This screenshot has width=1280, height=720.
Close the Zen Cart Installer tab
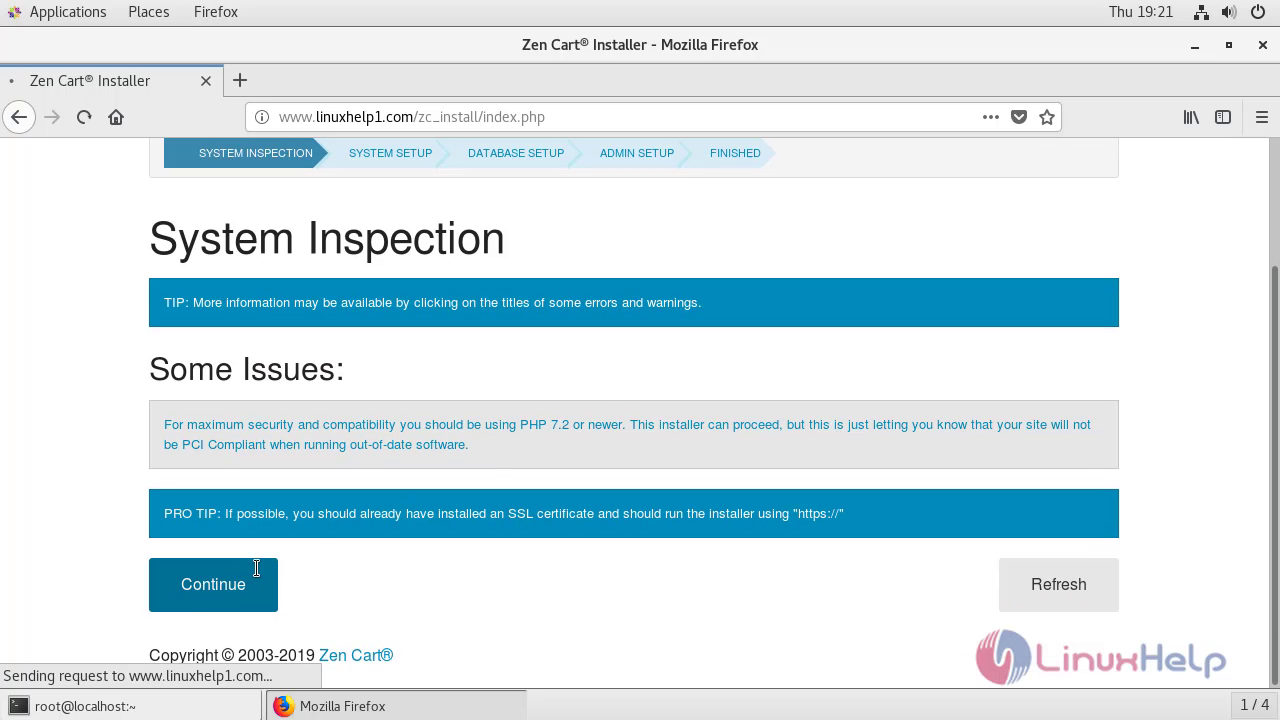point(206,81)
